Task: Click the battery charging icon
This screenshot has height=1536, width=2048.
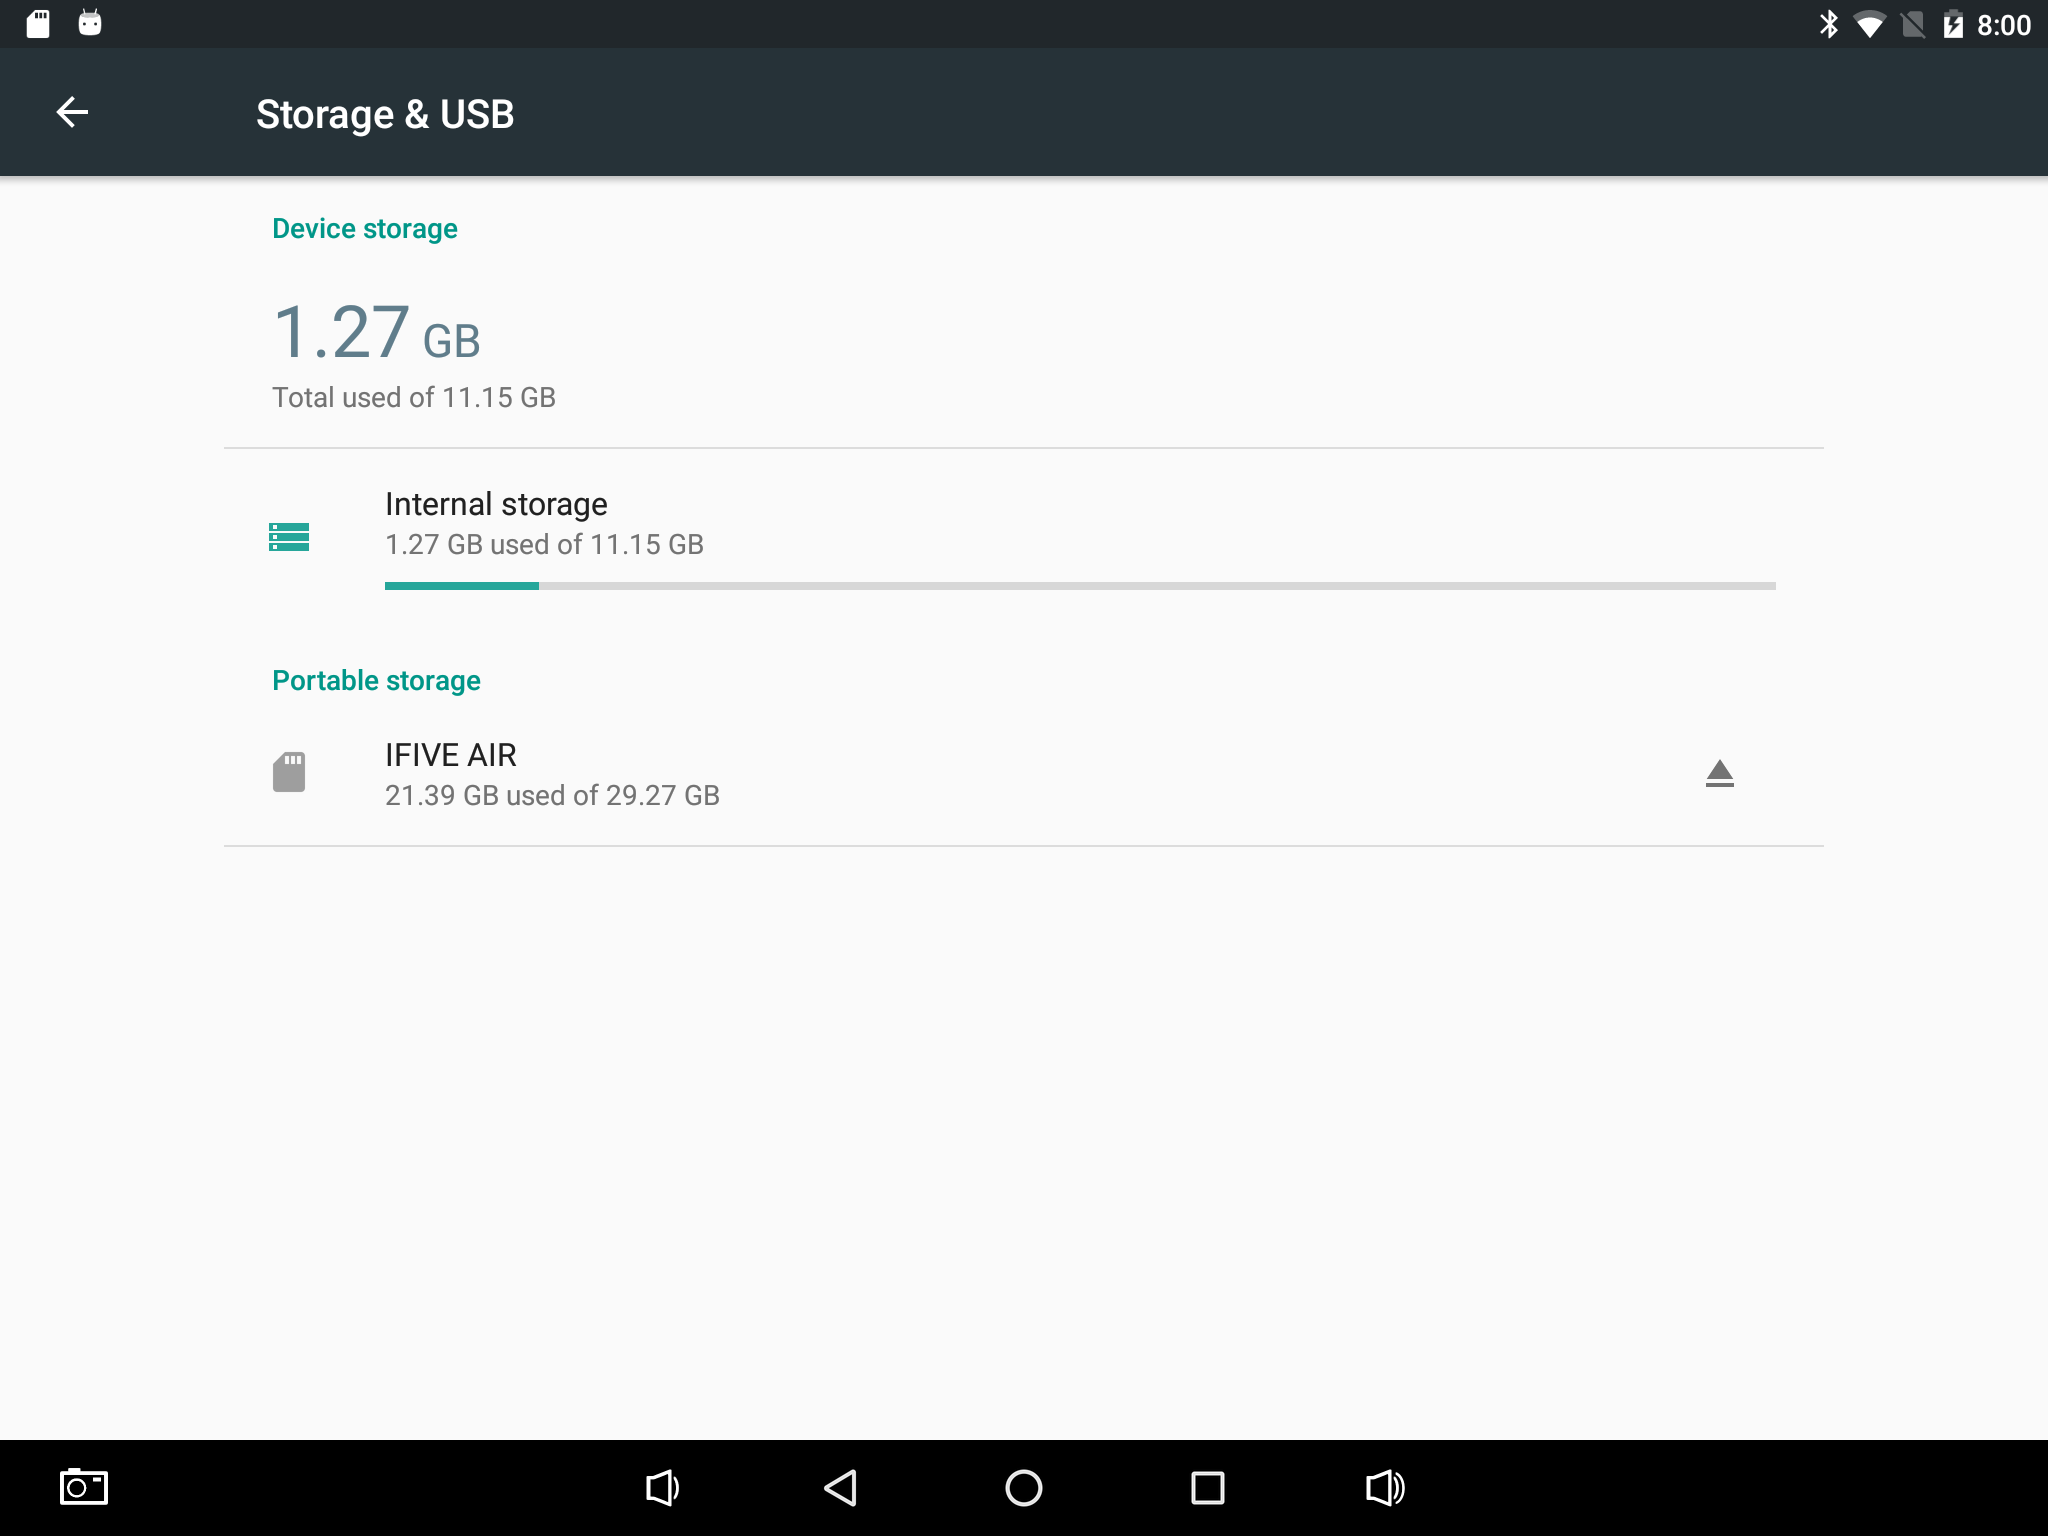Action: [1953, 24]
